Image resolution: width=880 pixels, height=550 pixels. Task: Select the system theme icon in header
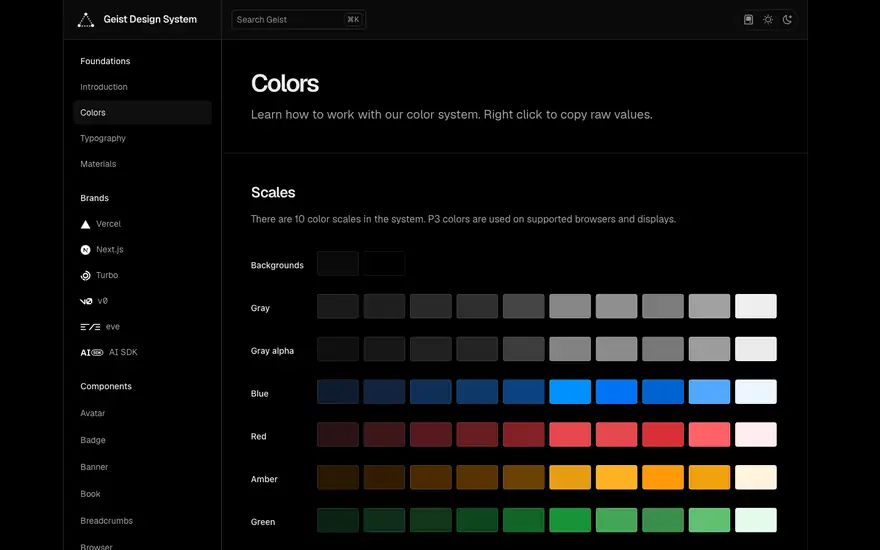[x=748, y=20]
